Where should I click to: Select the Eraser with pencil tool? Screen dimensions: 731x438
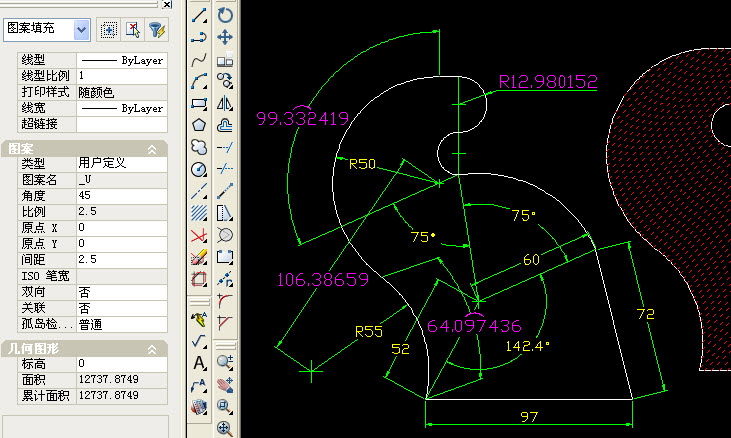point(199,257)
